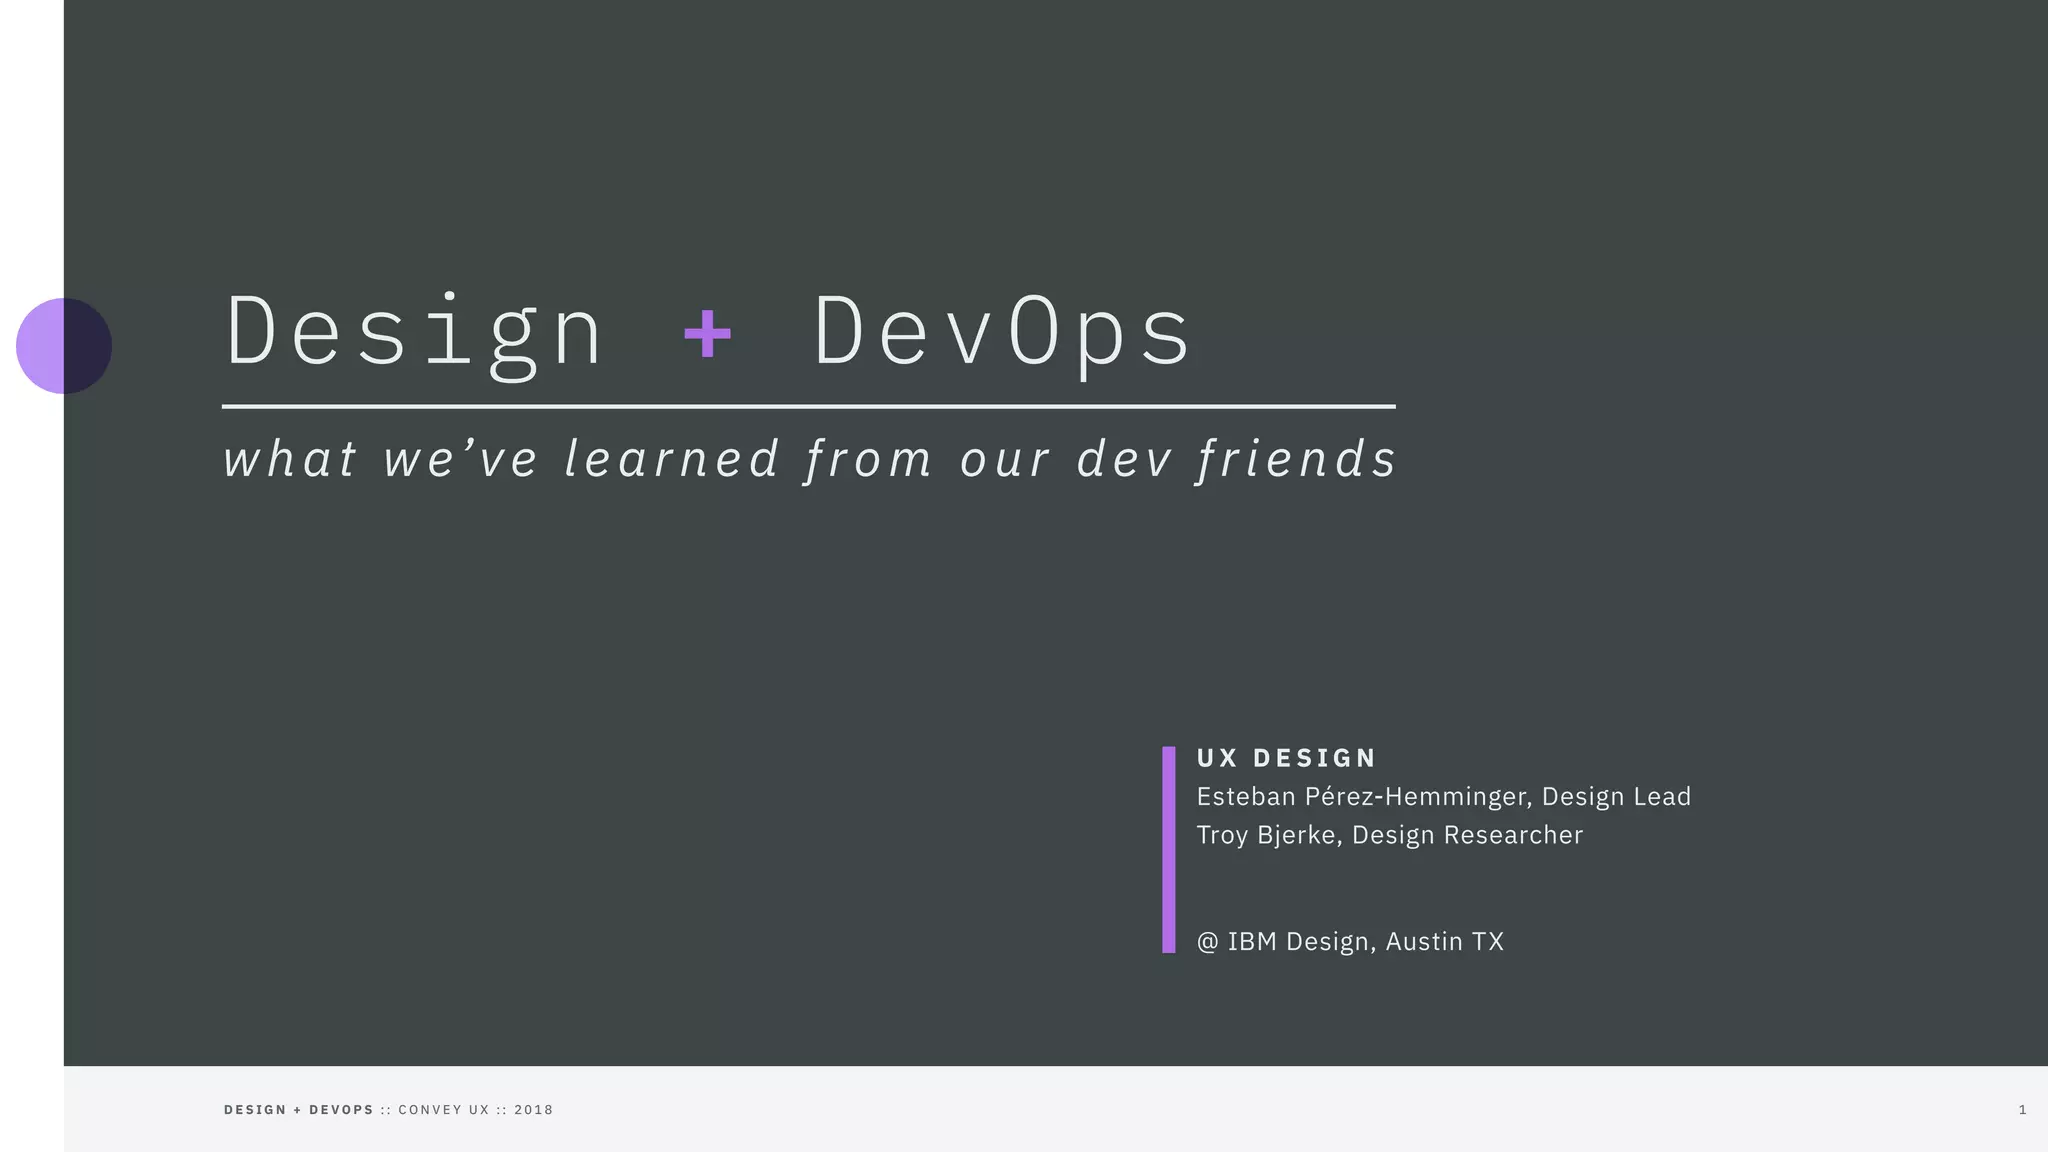
Task: Click footer text "DESIGN + DEVOPS :: CONVEY UX :: 2018"
Action: coord(388,1110)
